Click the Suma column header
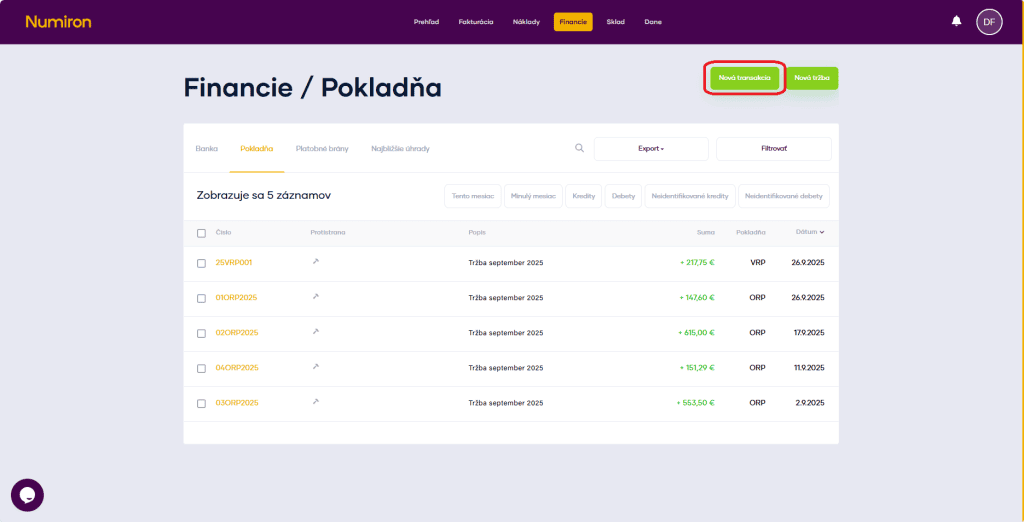Image resolution: width=1024 pixels, height=522 pixels. pos(705,233)
